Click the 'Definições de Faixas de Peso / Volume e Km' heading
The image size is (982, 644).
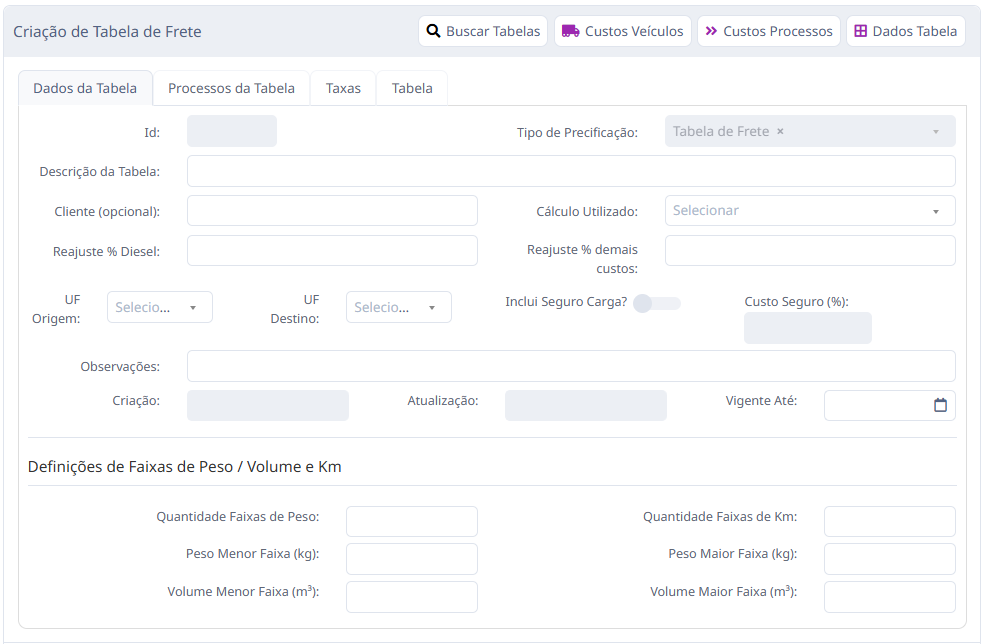(x=185, y=467)
